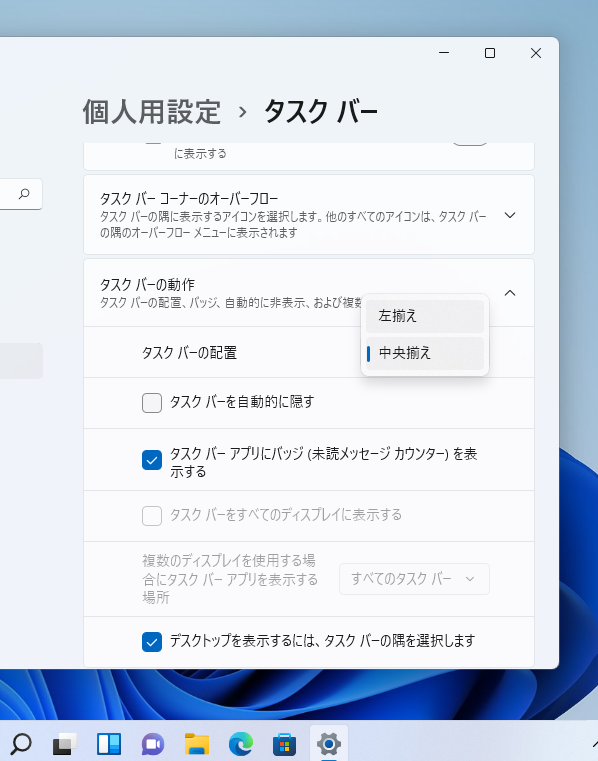Open the すべてのタスク バー dropdown
Viewport: 598px width, 761px height.
tap(414, 579)
